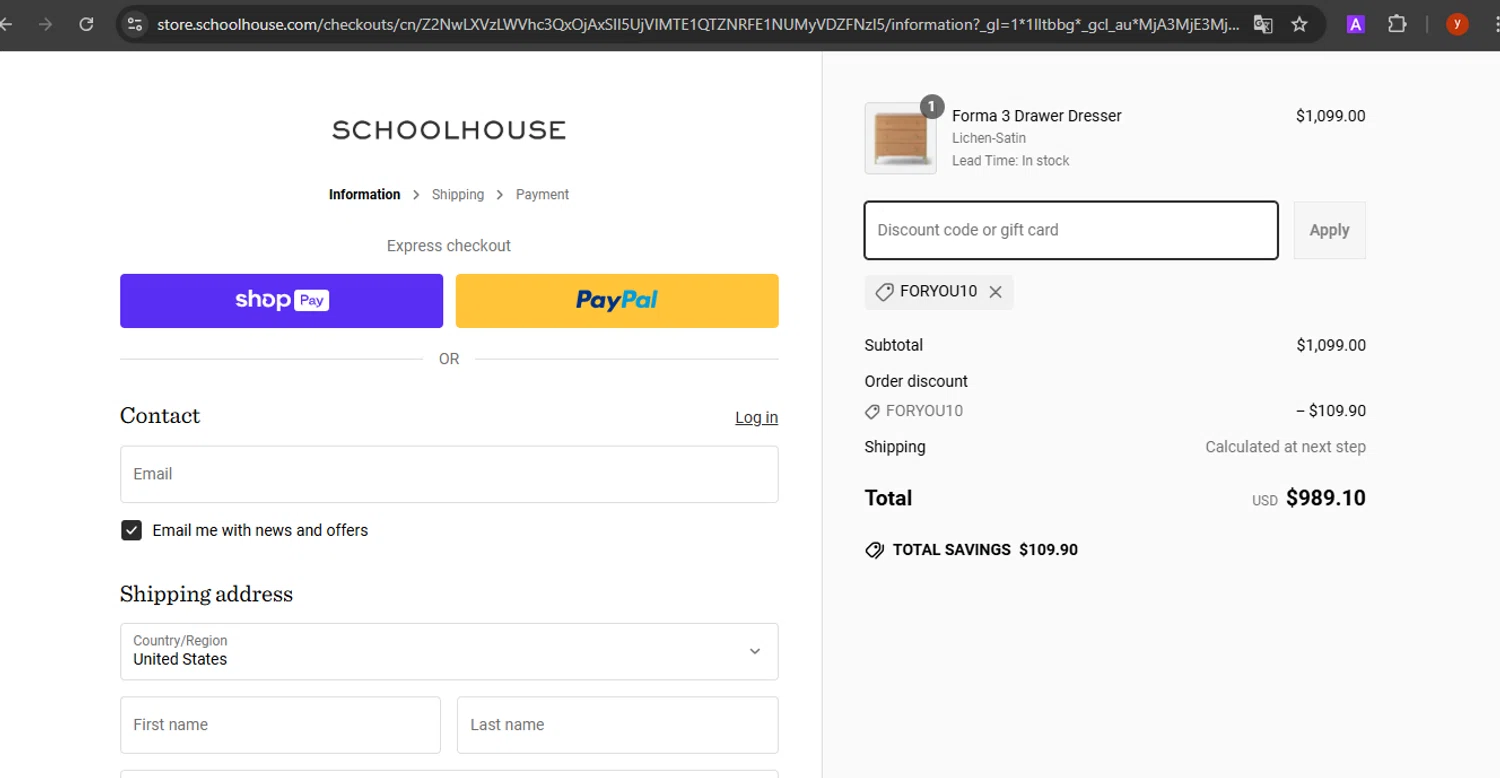Go to the Payment step breadcrumb
This screenshot has height=778, width=1500.
tap(542, 195)
